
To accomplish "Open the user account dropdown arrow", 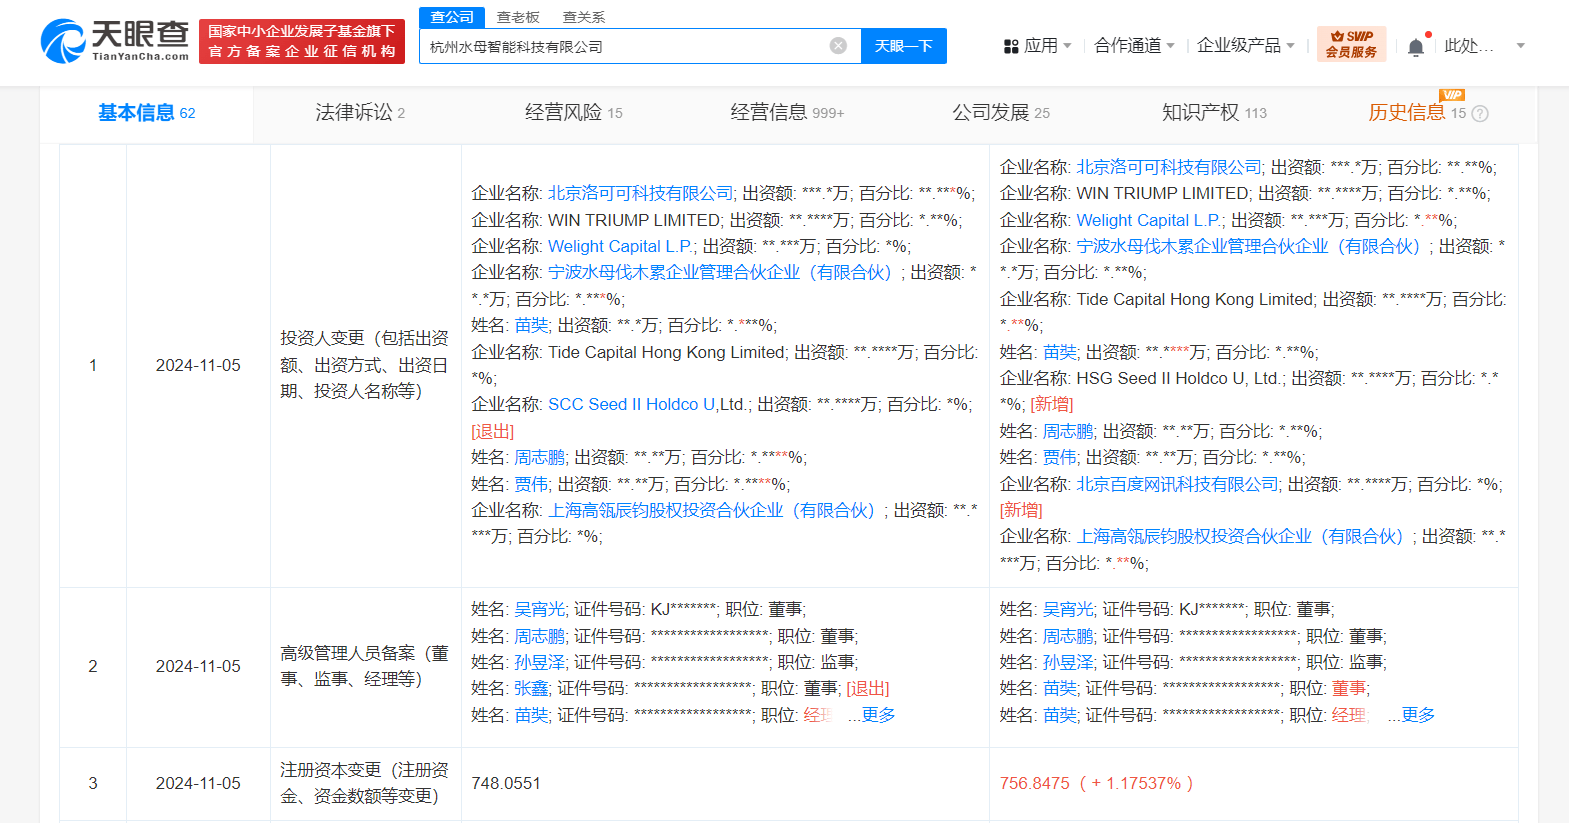I will [x=1521, y=46].
